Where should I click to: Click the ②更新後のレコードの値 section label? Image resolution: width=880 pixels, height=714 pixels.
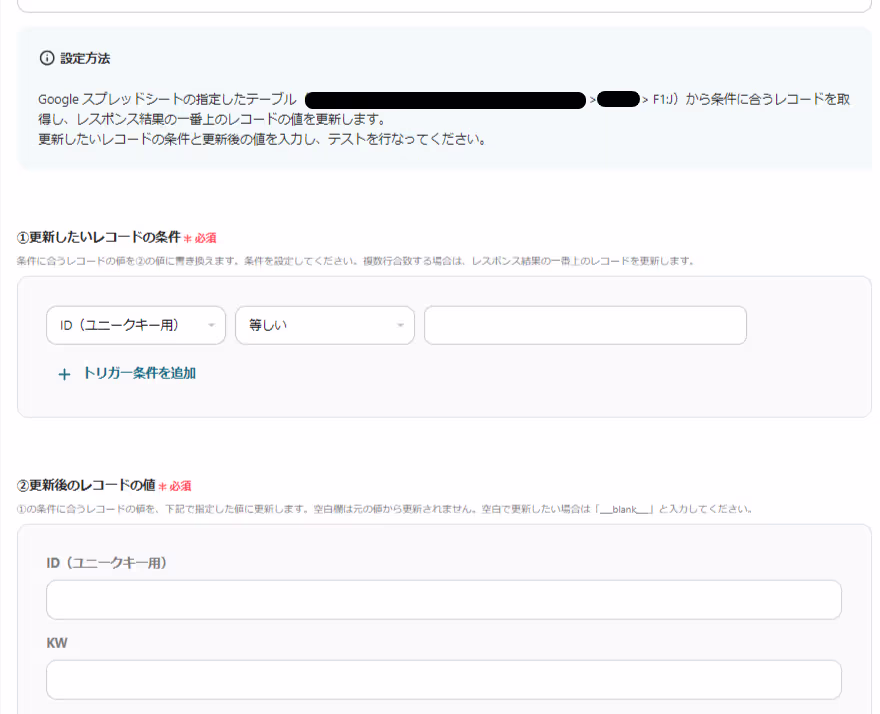[x=86, y=486]
